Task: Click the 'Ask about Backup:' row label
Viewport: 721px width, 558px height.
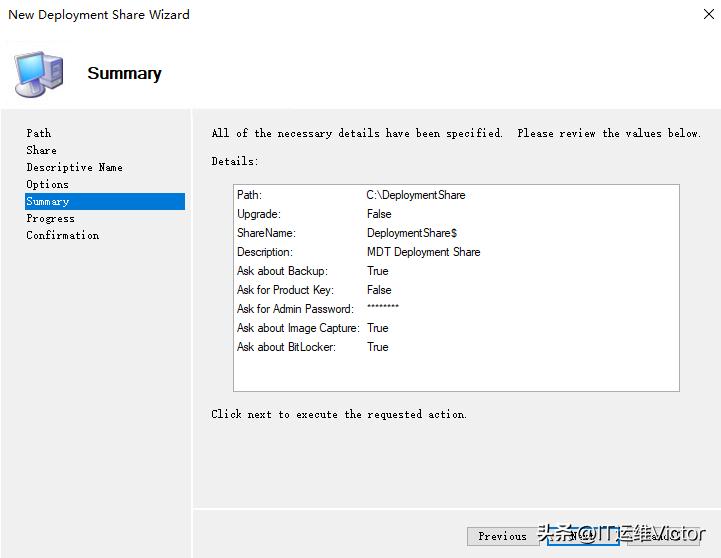Action: coord(282,271)
